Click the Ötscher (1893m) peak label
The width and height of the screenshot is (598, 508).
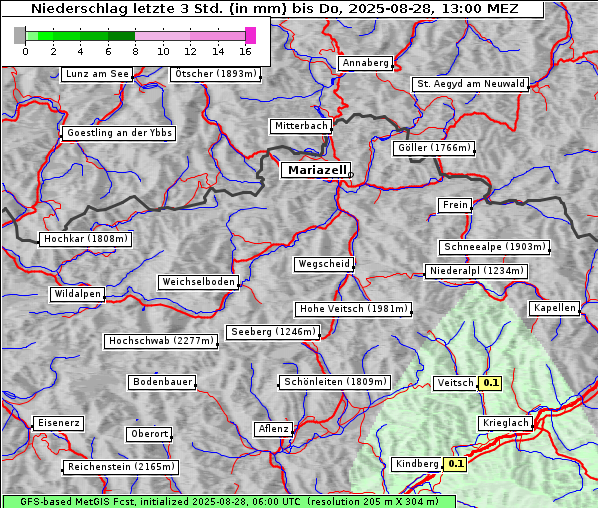click(216, 74)
